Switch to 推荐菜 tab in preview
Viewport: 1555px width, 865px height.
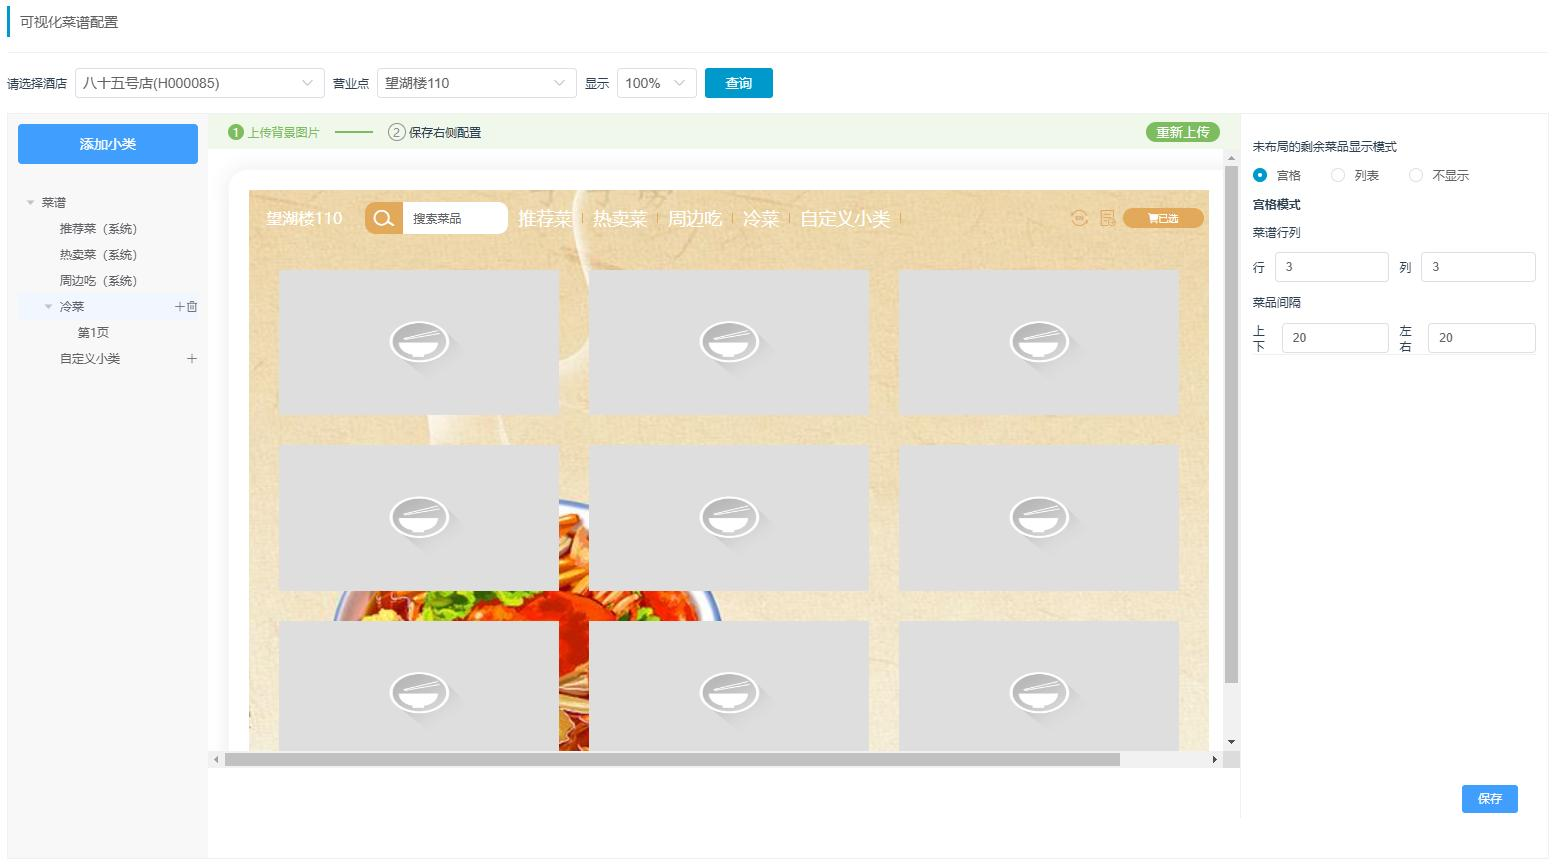545,218
